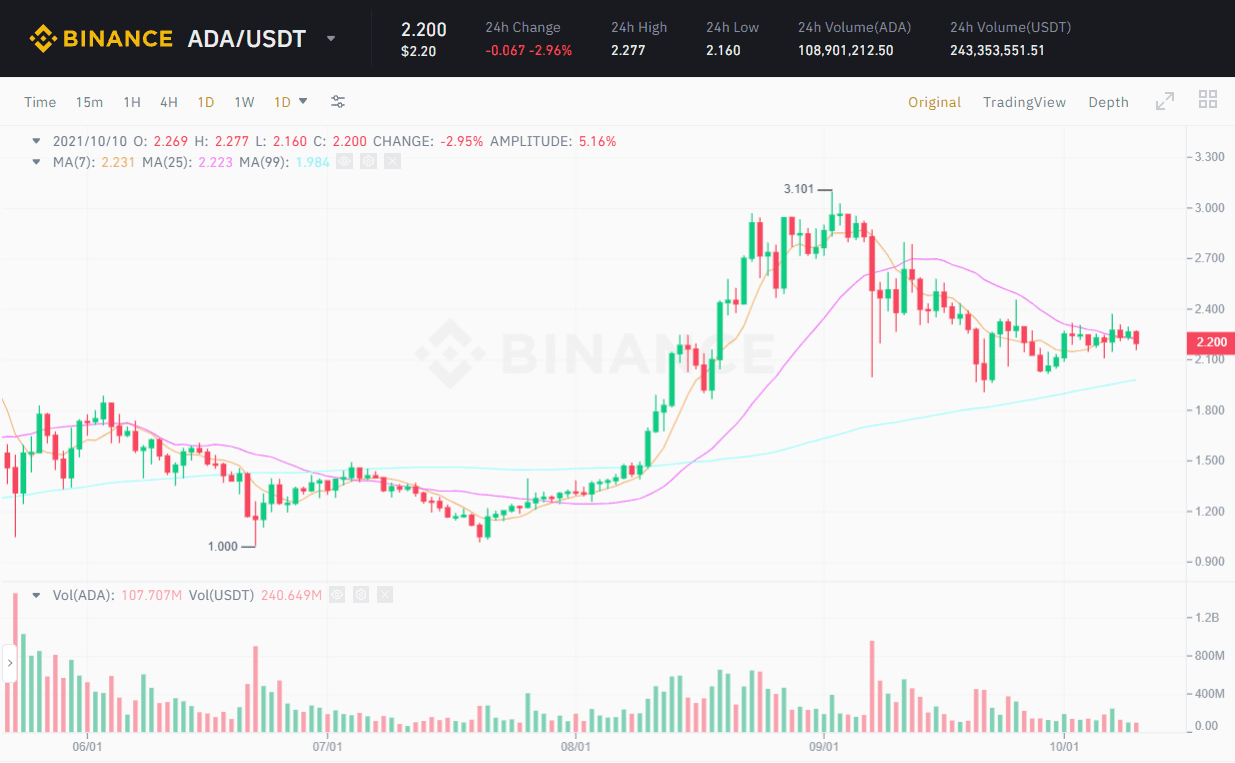Click the 24h Low value 2.160
This screenshot has width=1235, height=763.
tap(723, 50)
